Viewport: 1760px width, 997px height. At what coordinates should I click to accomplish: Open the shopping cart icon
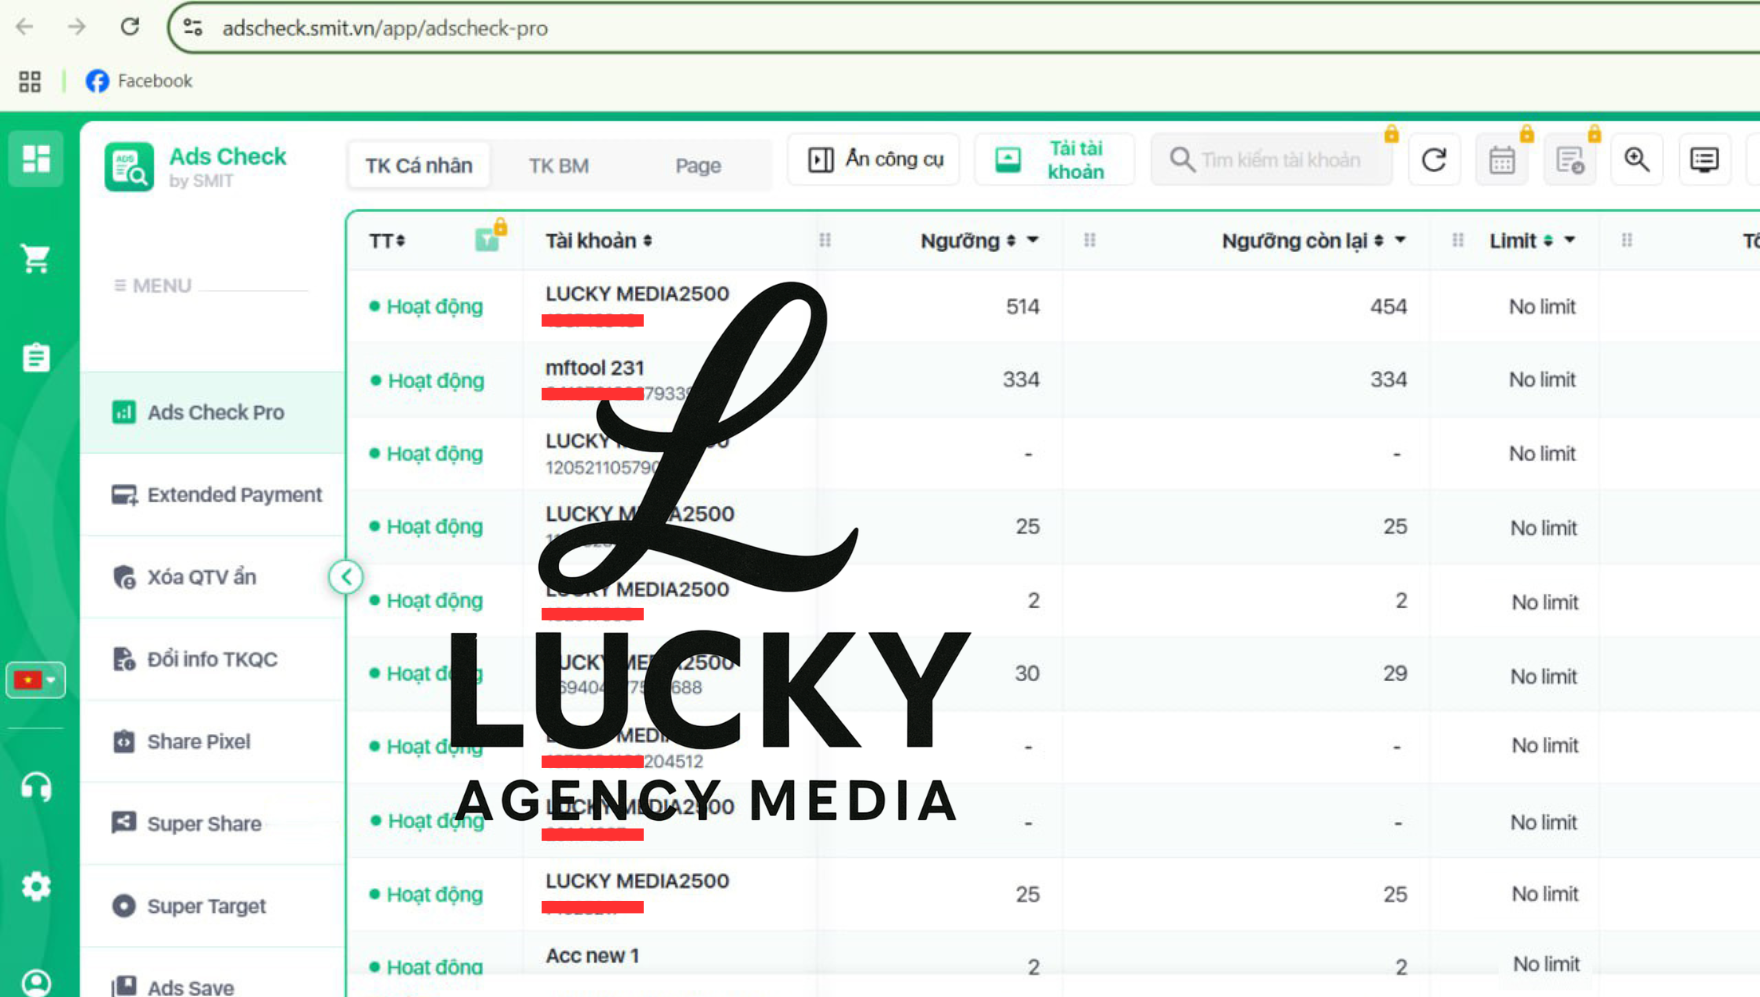[x=36, y=259]
